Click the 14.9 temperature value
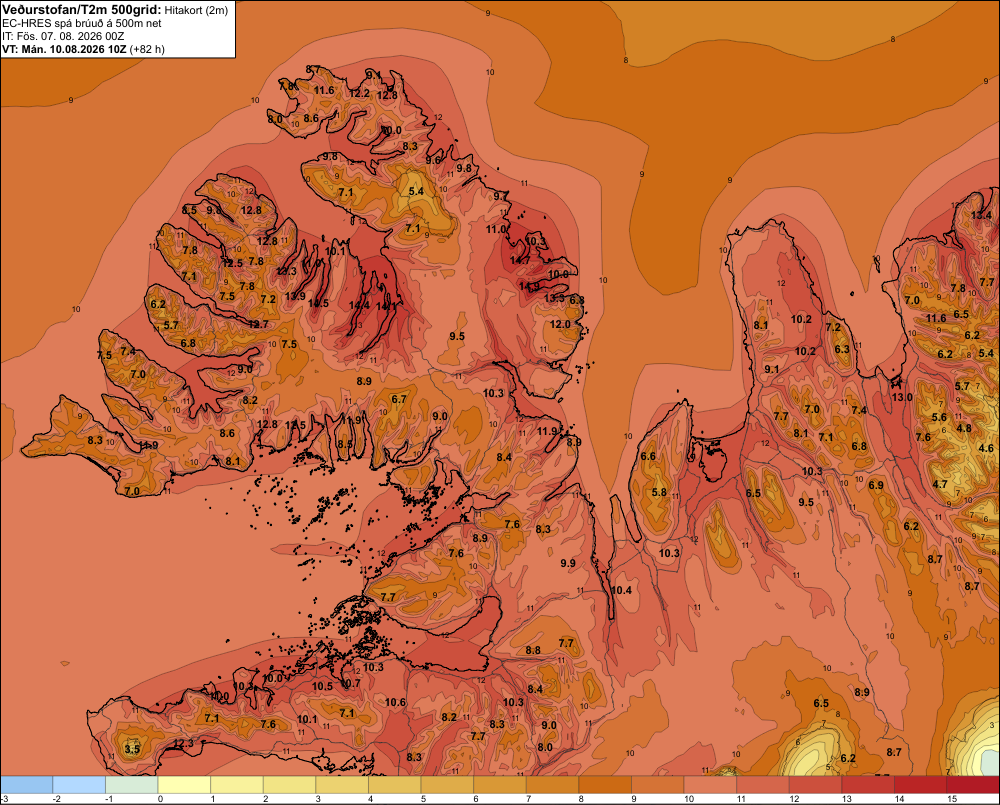This screenshot has width=1000, height=805. coord(529,286)
